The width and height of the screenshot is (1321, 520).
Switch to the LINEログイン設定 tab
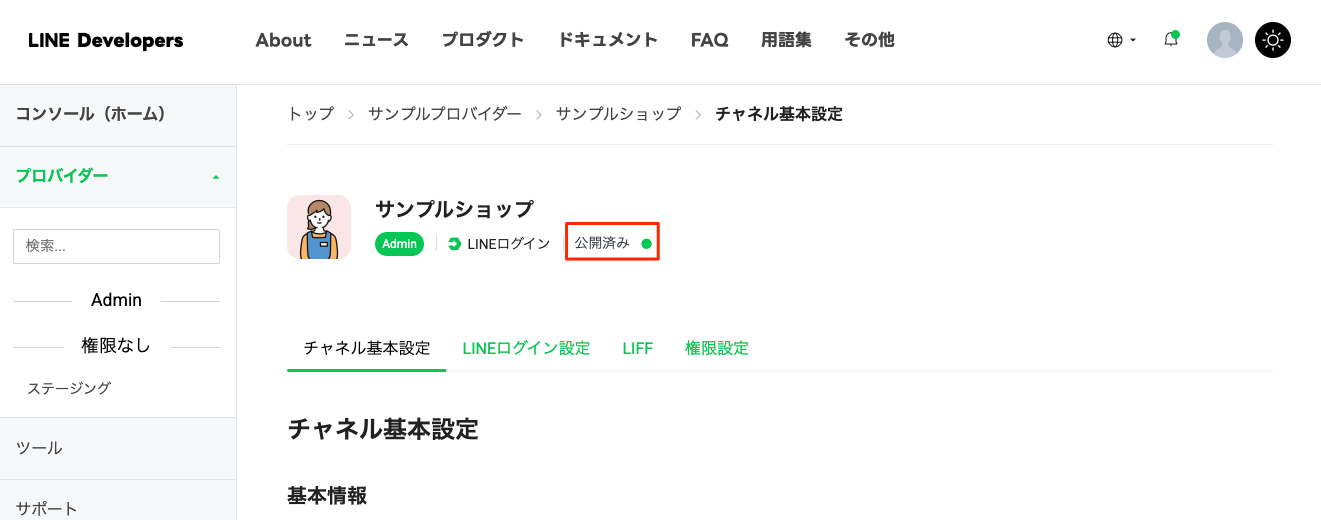(x=526, y=348)
